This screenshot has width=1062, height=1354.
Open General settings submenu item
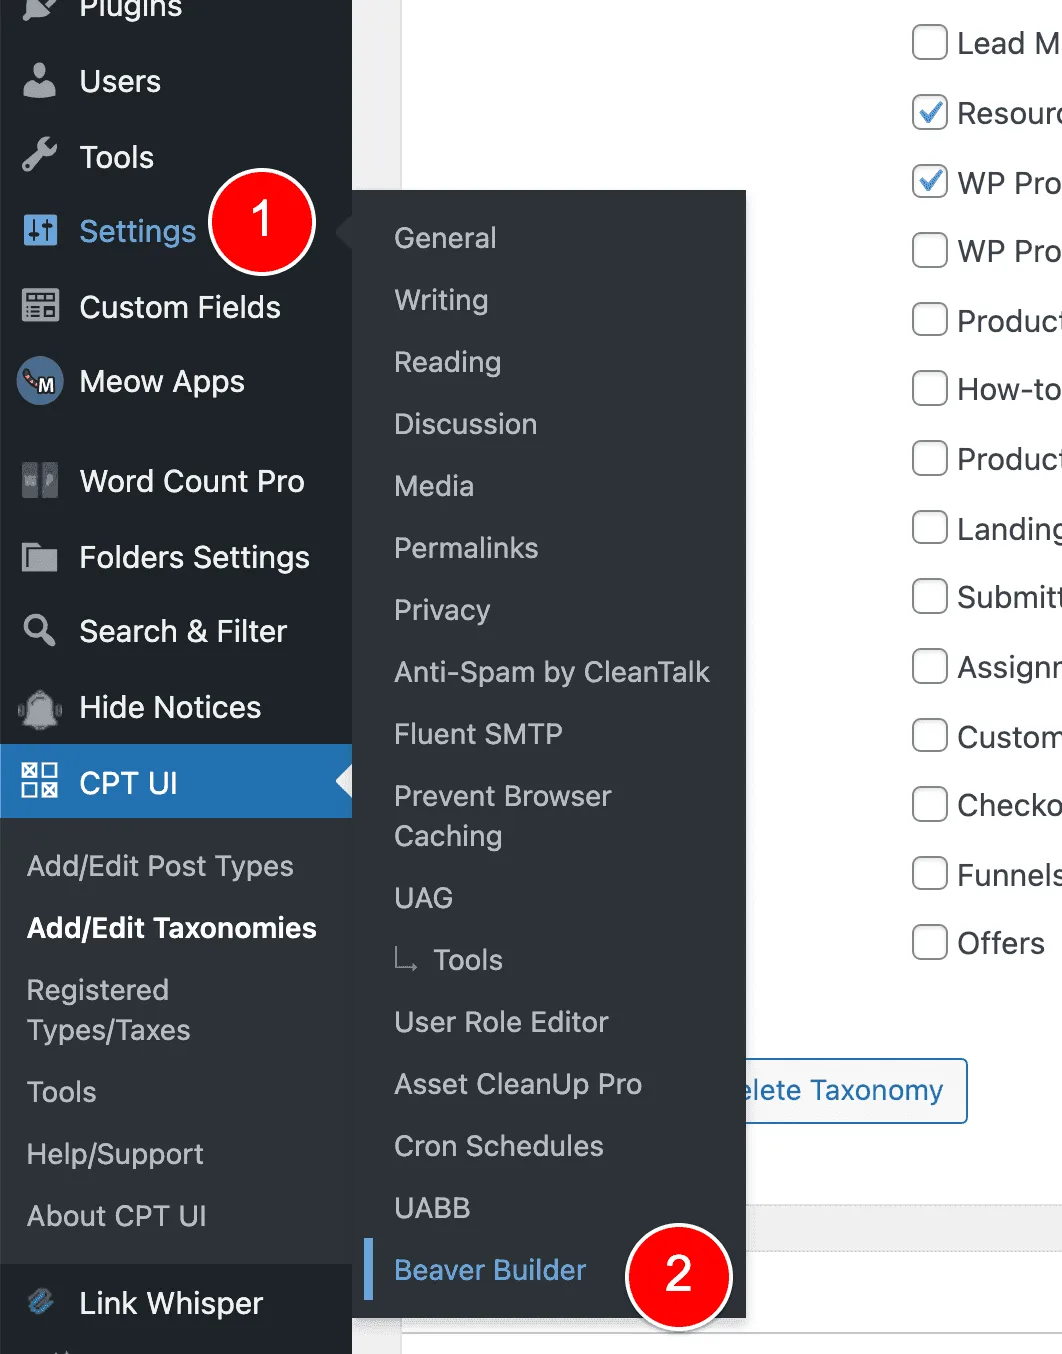click(x=445, y=238)
